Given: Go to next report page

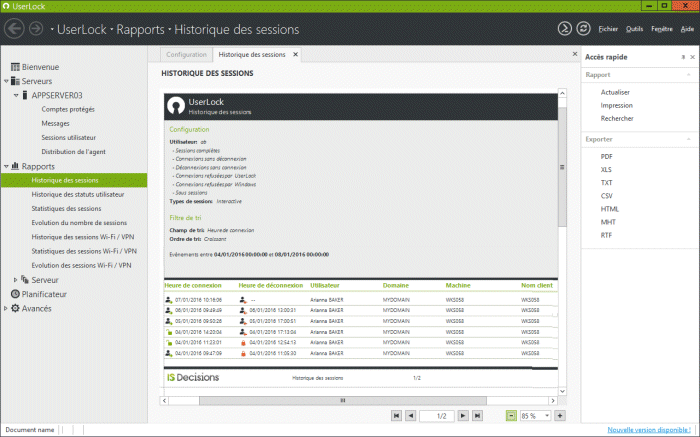Looking at the screenshot, I should (463, 416).
